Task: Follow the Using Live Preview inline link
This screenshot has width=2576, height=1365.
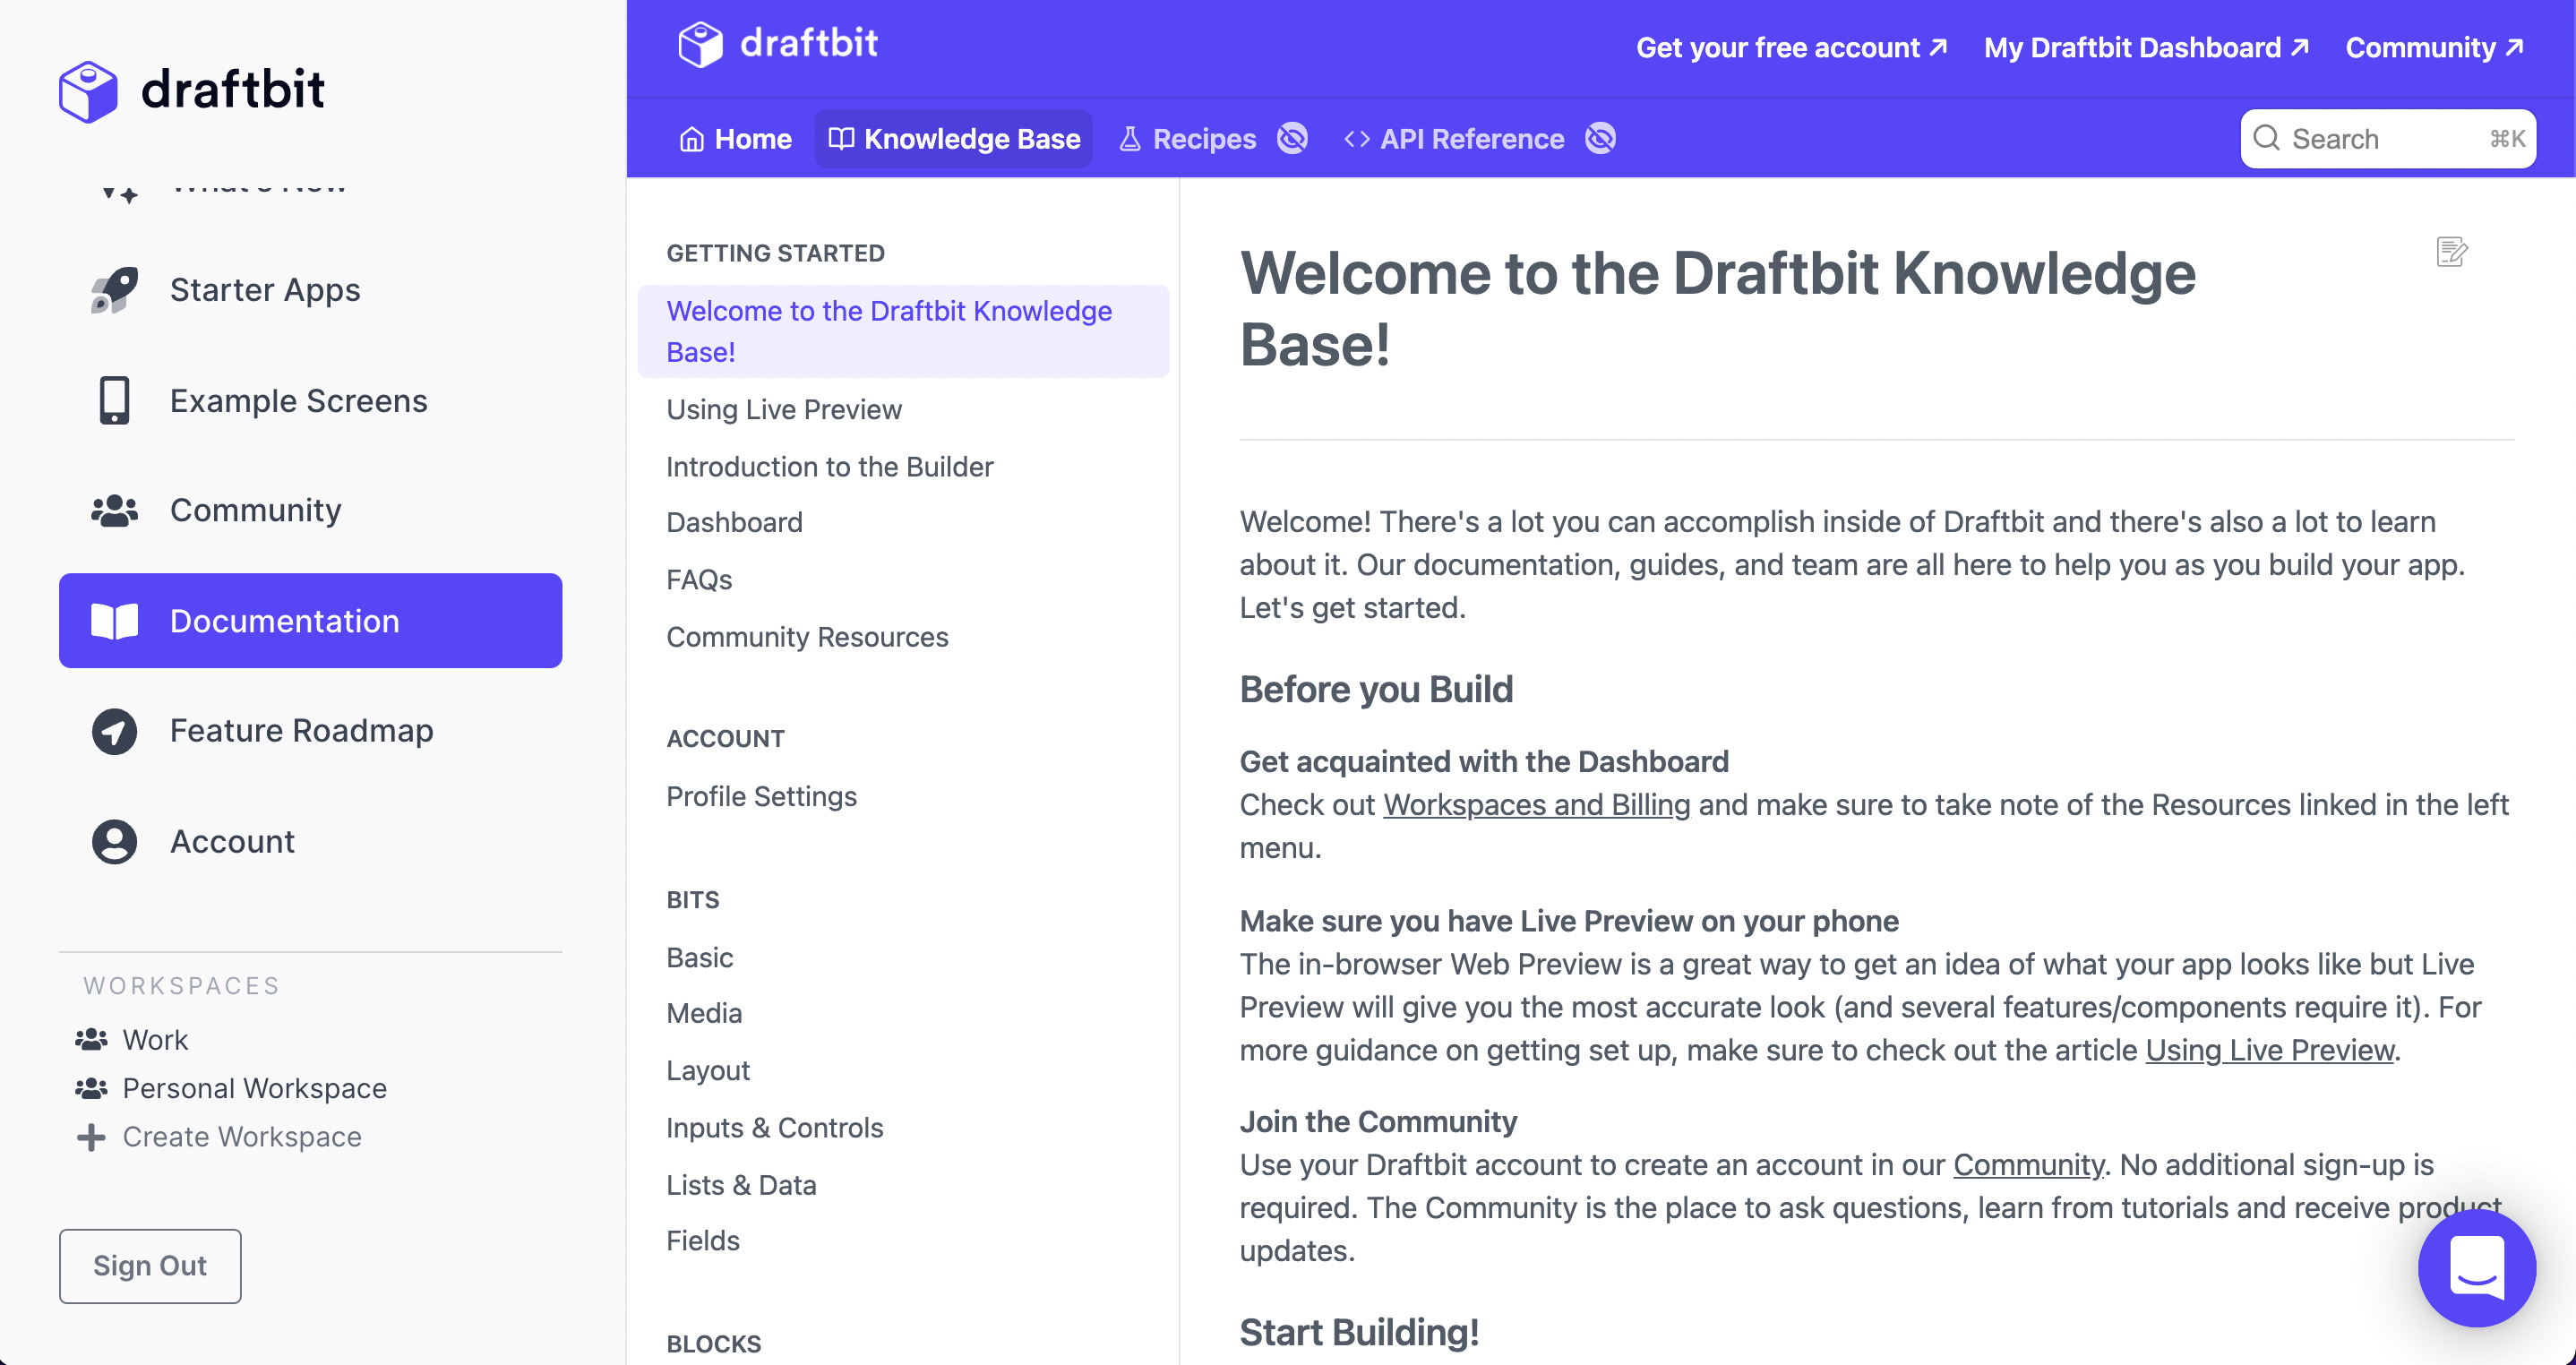Action: coord(2270,1050)
